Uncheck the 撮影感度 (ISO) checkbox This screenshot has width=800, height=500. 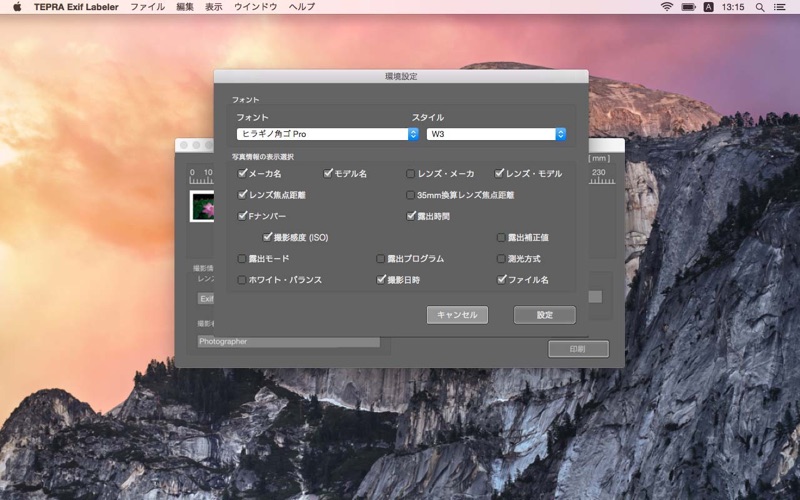(x=267, y=237)
